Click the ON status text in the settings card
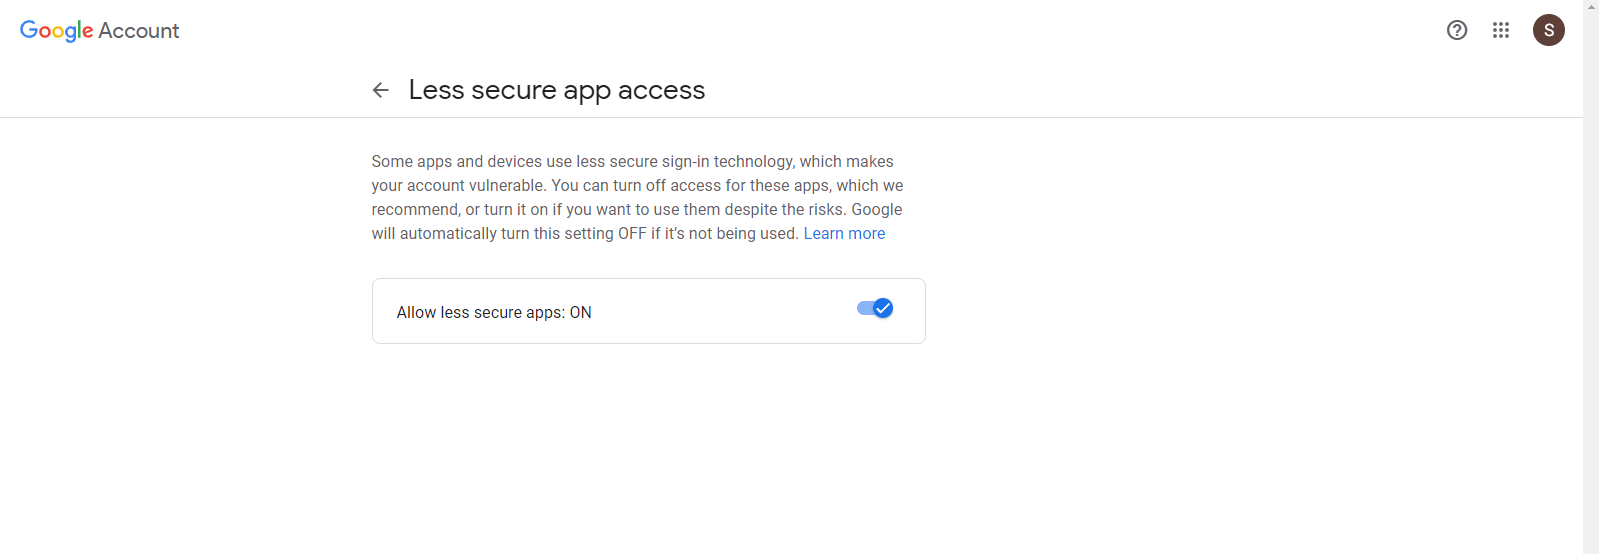Image resolution: width=1599 pixels, height=554 pixels. tap(581, 312)
